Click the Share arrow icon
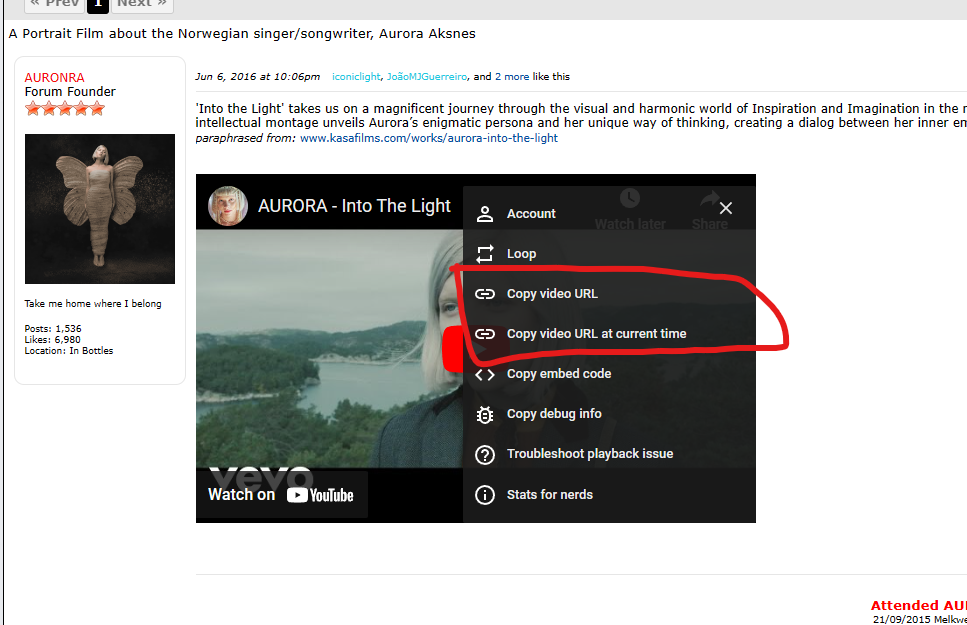This screenshot has height=625, width=967. [710, 198]
